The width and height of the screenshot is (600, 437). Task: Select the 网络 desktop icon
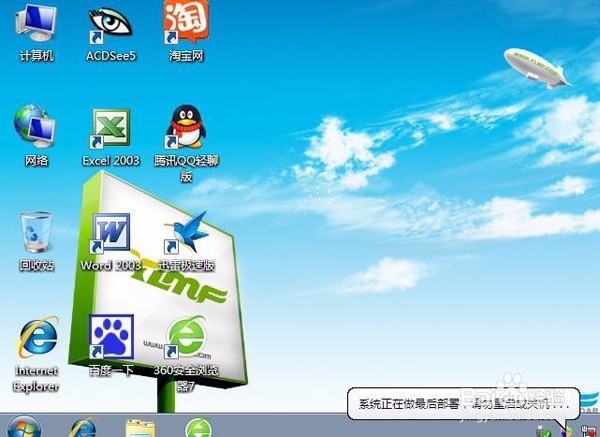pyautogui.click(x=36, y=137)
